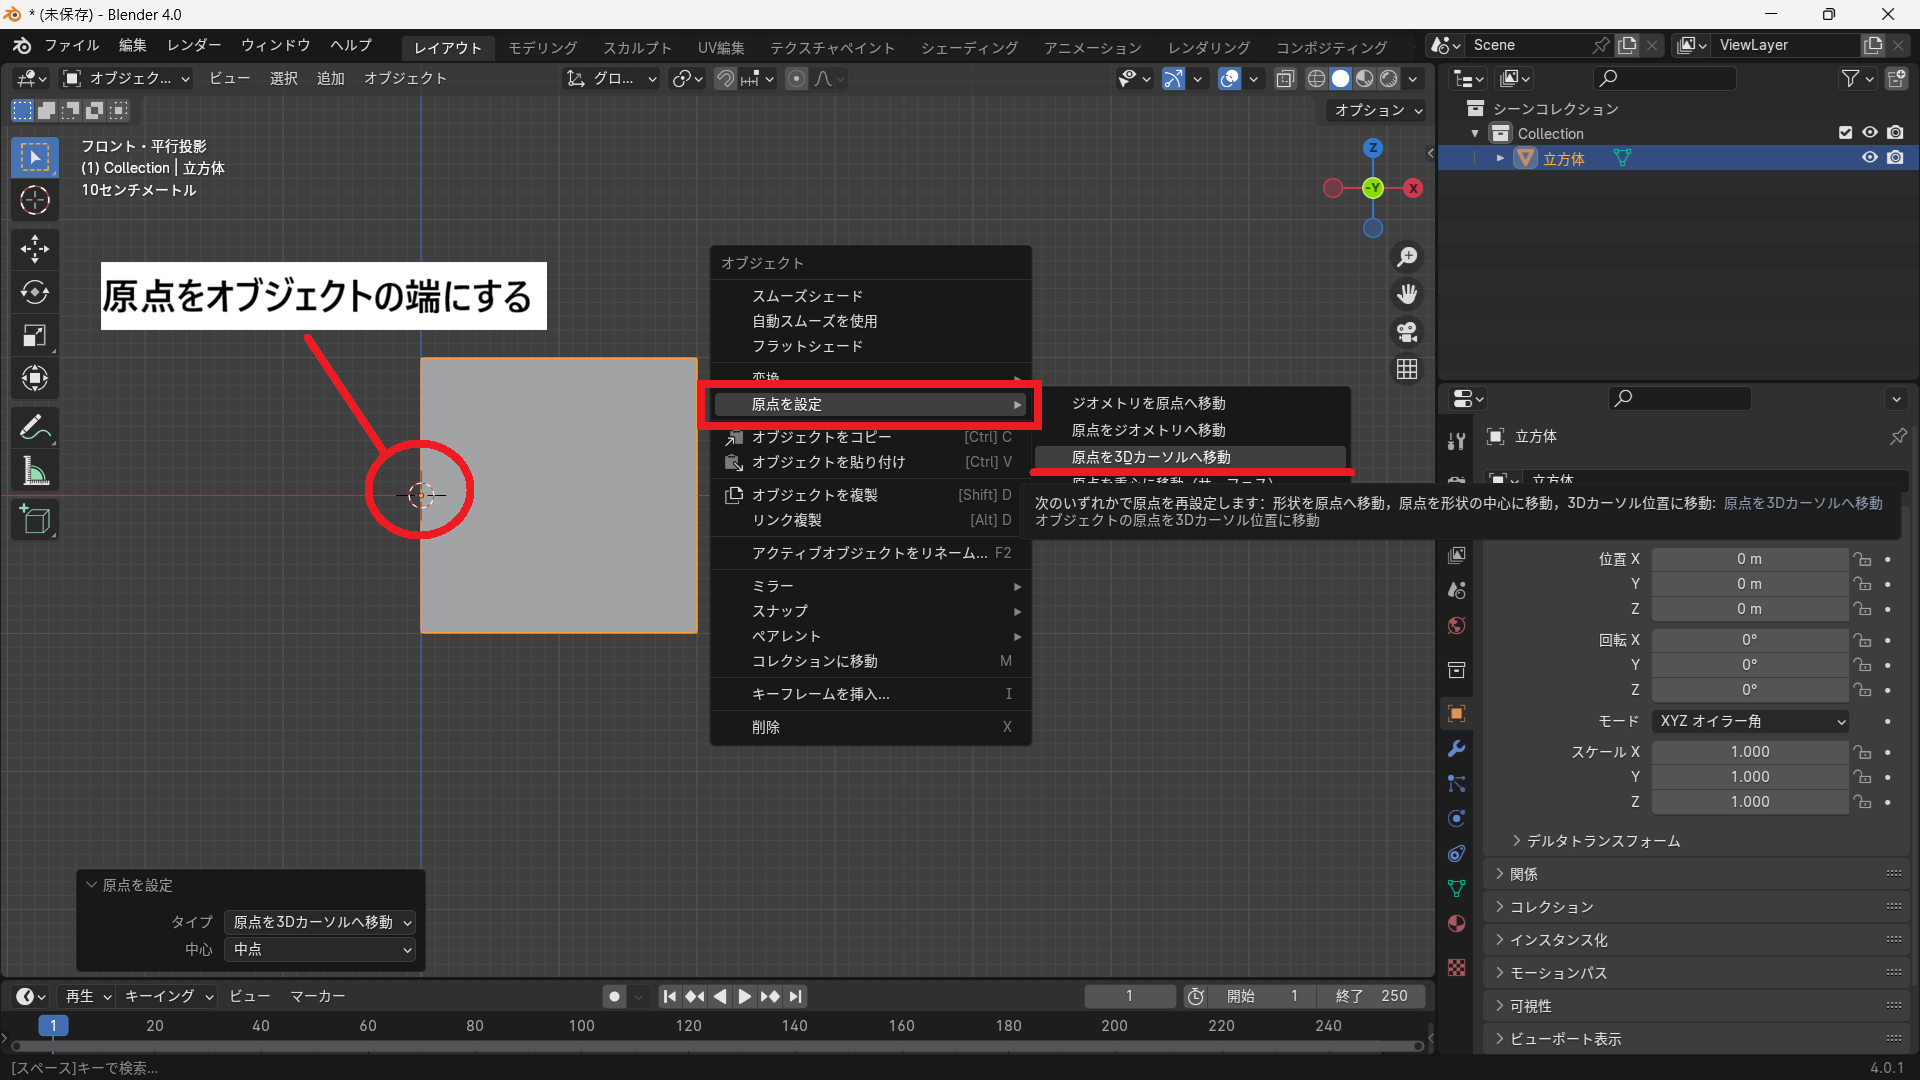
Task: Toggle lock on 位置 X field
Action: pyautogui.click(x=1862, y=559)
